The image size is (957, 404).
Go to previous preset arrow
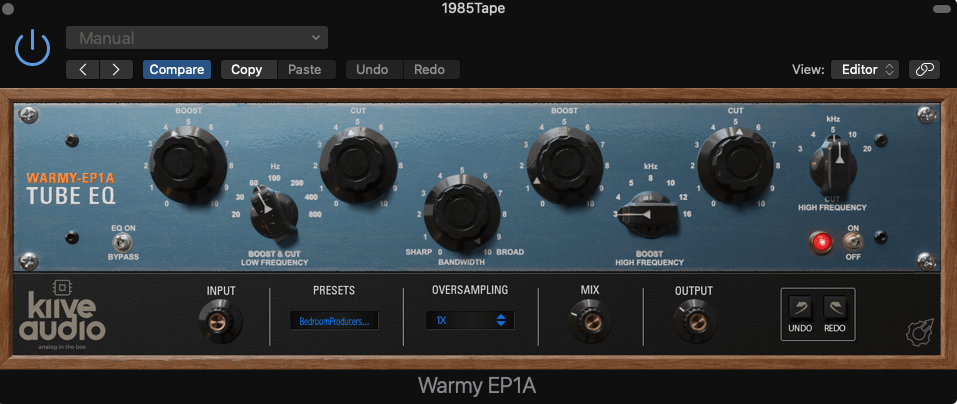[83, 70]
